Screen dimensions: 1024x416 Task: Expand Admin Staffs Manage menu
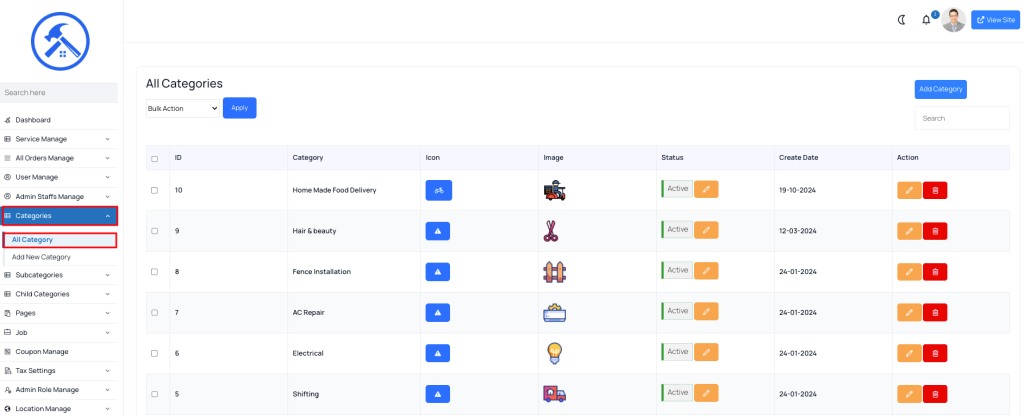[x=59, y=197]
